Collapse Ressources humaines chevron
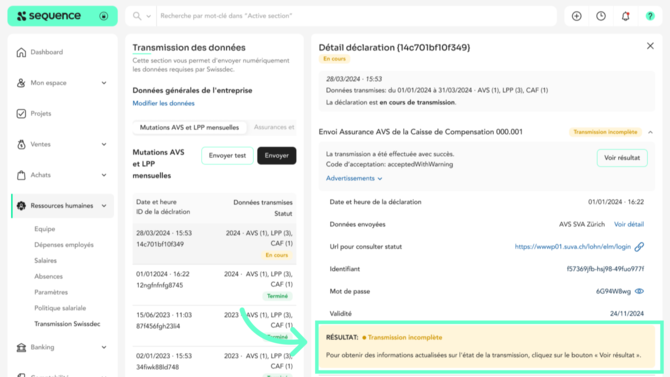 (104, 206)
